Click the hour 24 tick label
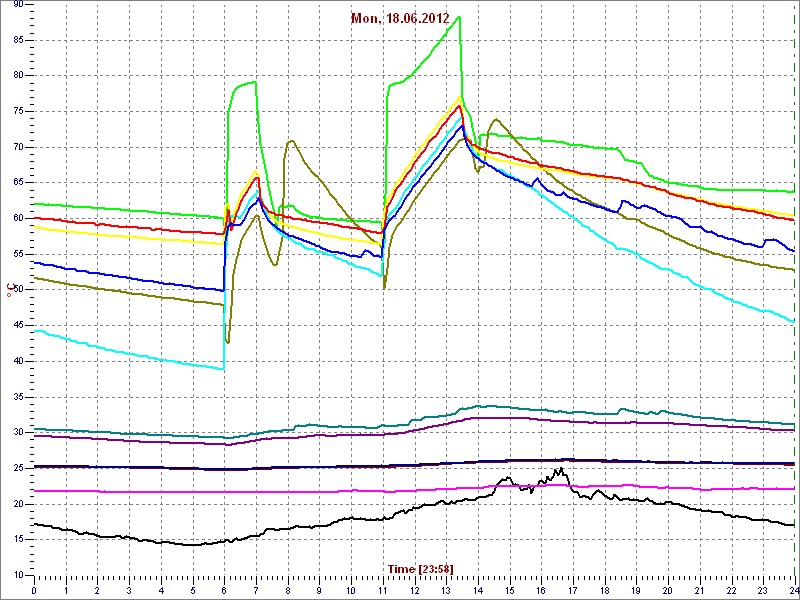 (793, 590)
